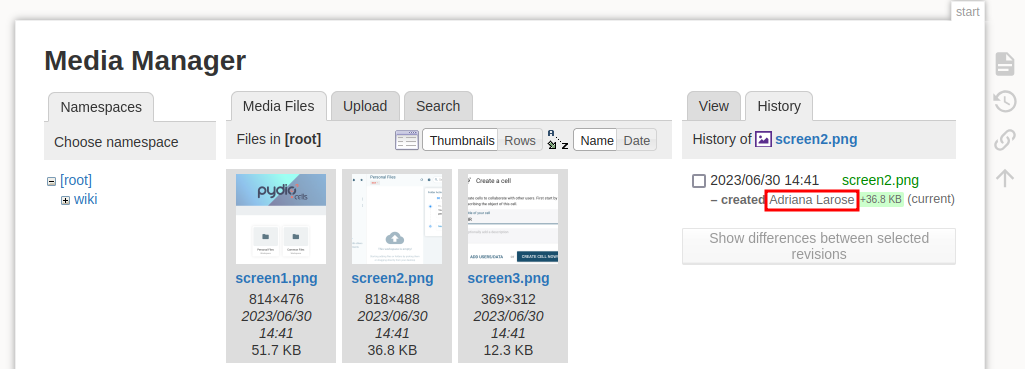Click green screen2.png revision link
The width and height of the screenshot is (1025, 369).
(x=880, y=181)
